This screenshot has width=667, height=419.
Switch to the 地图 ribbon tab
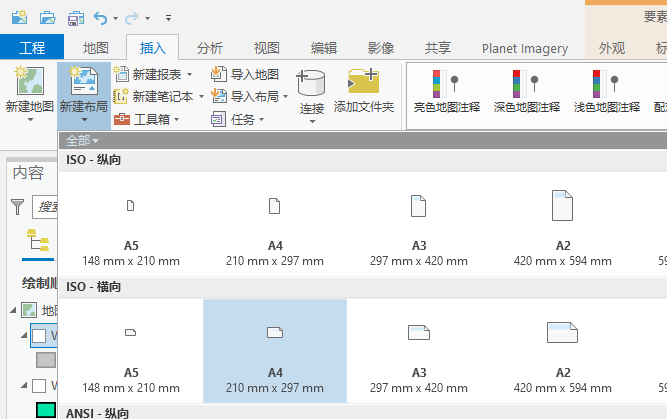96,48
